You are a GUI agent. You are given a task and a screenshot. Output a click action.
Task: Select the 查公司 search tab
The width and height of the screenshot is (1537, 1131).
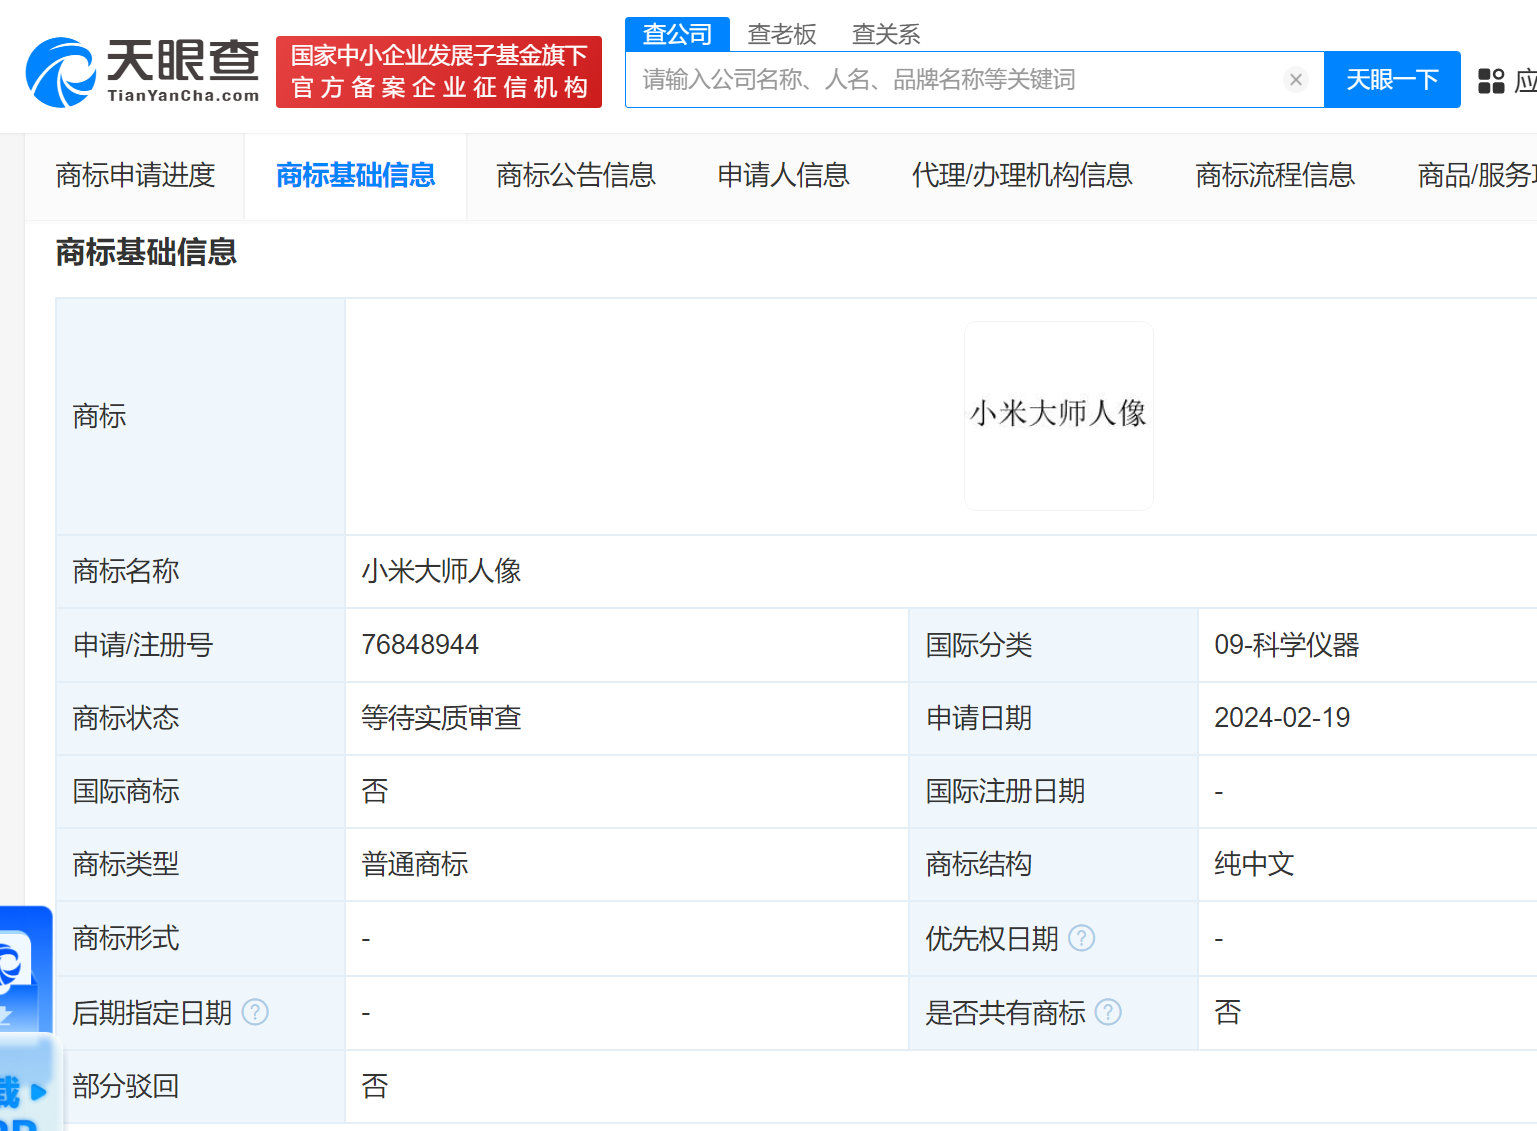click(x=677, y=34)
